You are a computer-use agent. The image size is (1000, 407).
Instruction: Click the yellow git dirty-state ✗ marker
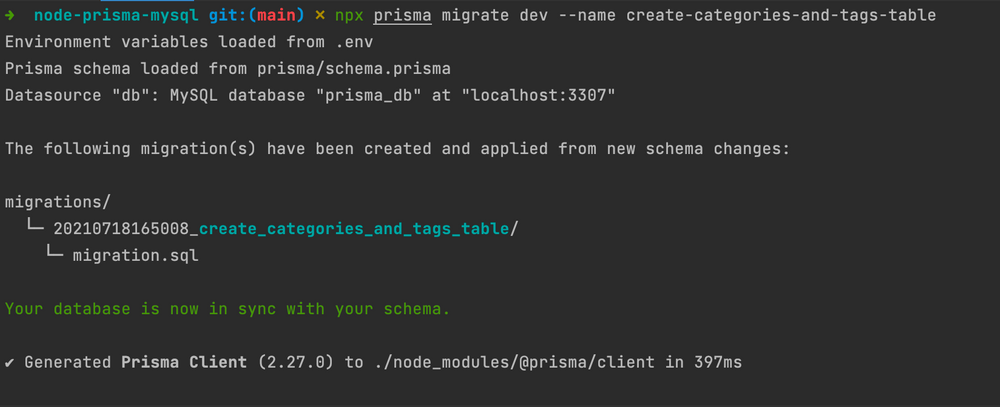point(320,16)
